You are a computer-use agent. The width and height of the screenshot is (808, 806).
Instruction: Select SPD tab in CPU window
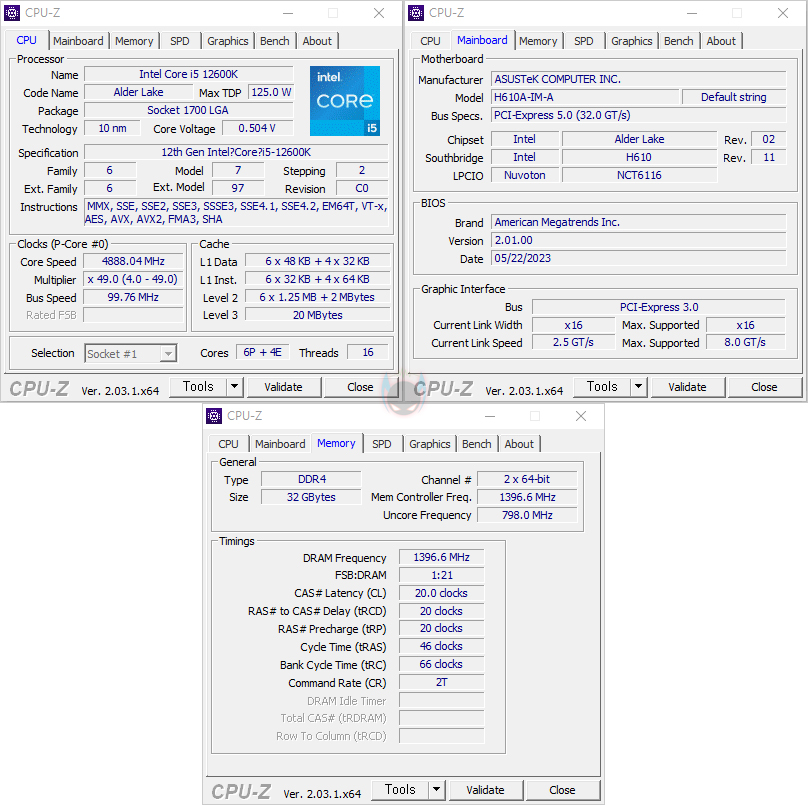[180, 41]
